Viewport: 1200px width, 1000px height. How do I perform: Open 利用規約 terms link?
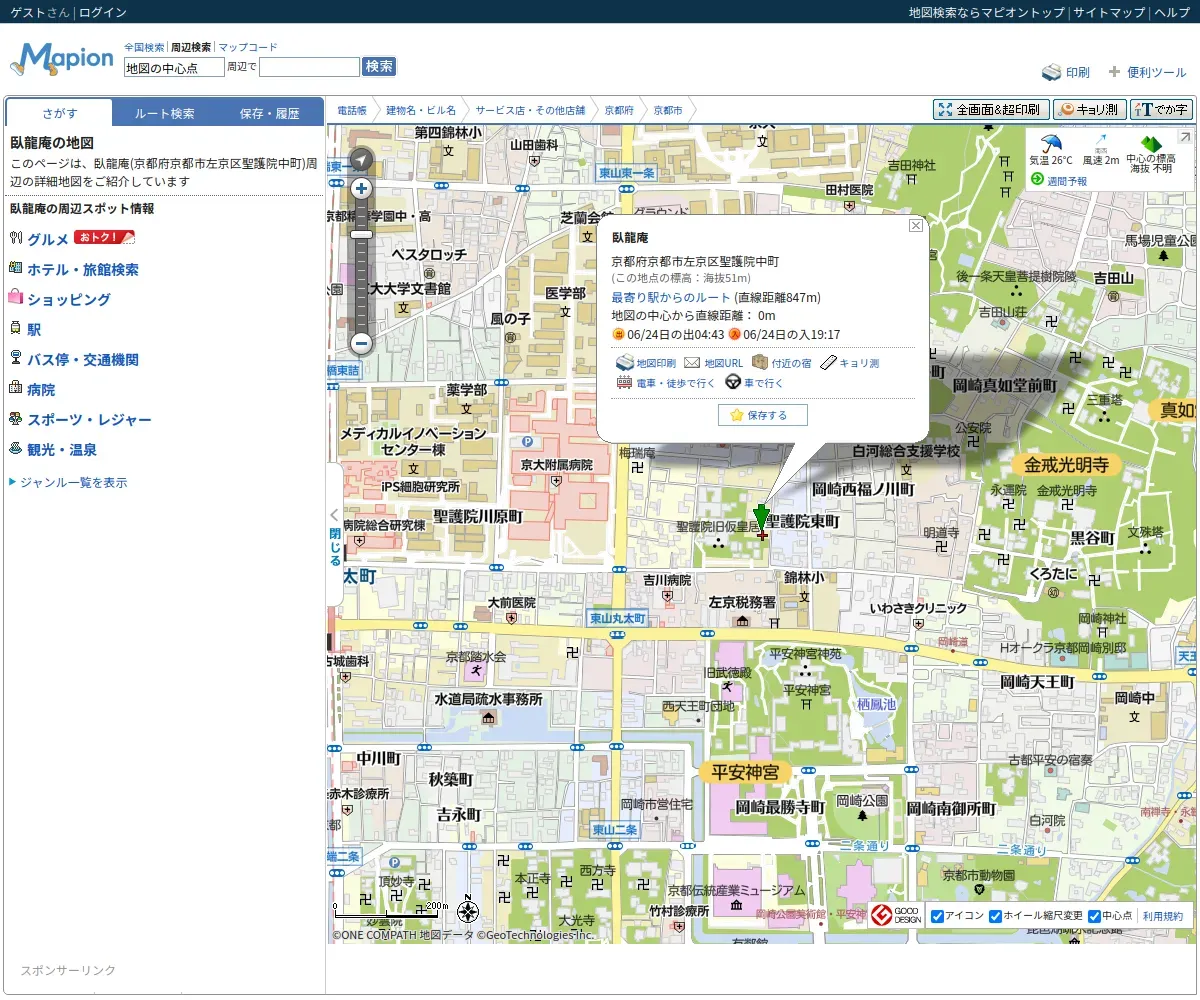pos(1162,916)
